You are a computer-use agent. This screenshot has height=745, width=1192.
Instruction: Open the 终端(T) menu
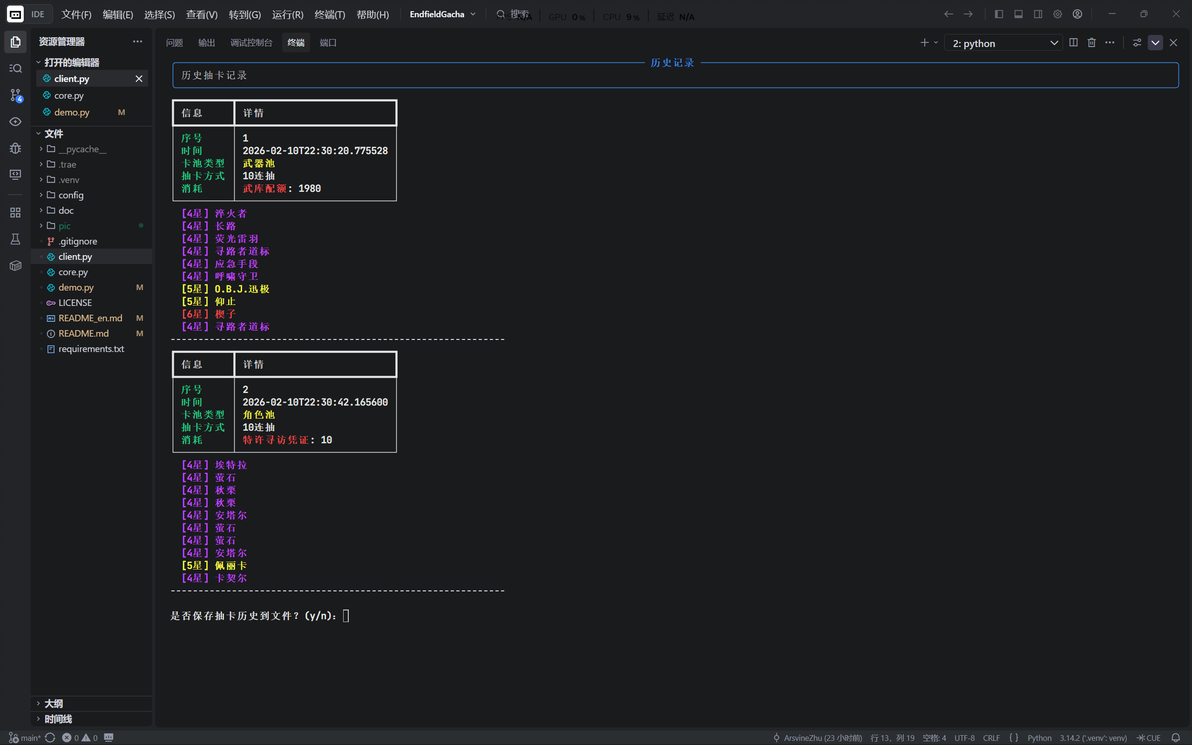[329, 14]
